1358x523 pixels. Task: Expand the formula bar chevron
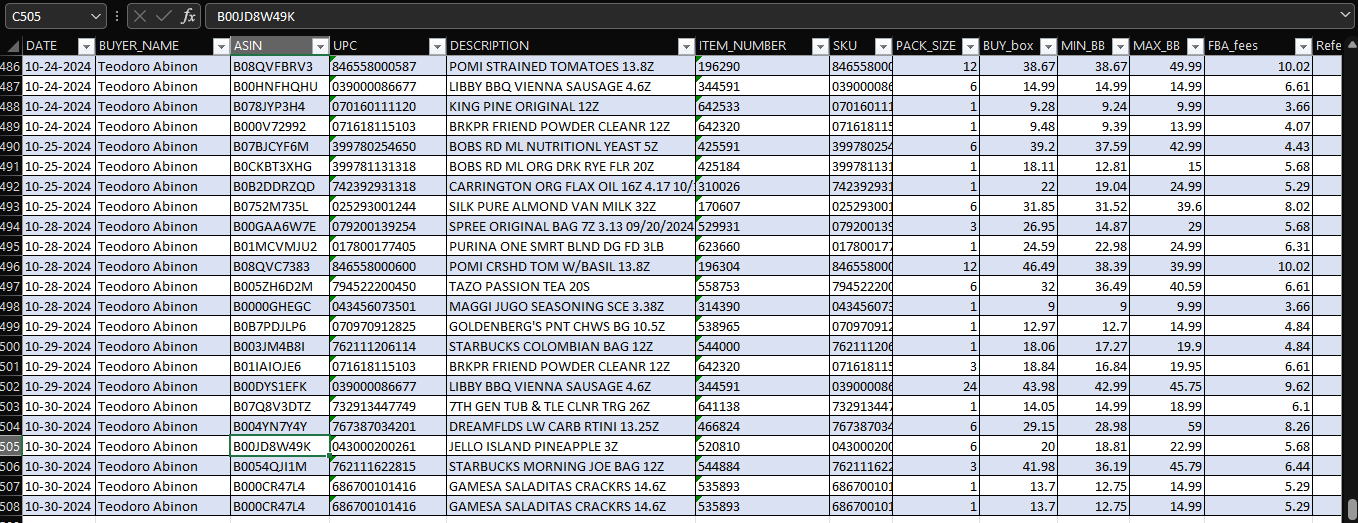tap(1345, 16)
